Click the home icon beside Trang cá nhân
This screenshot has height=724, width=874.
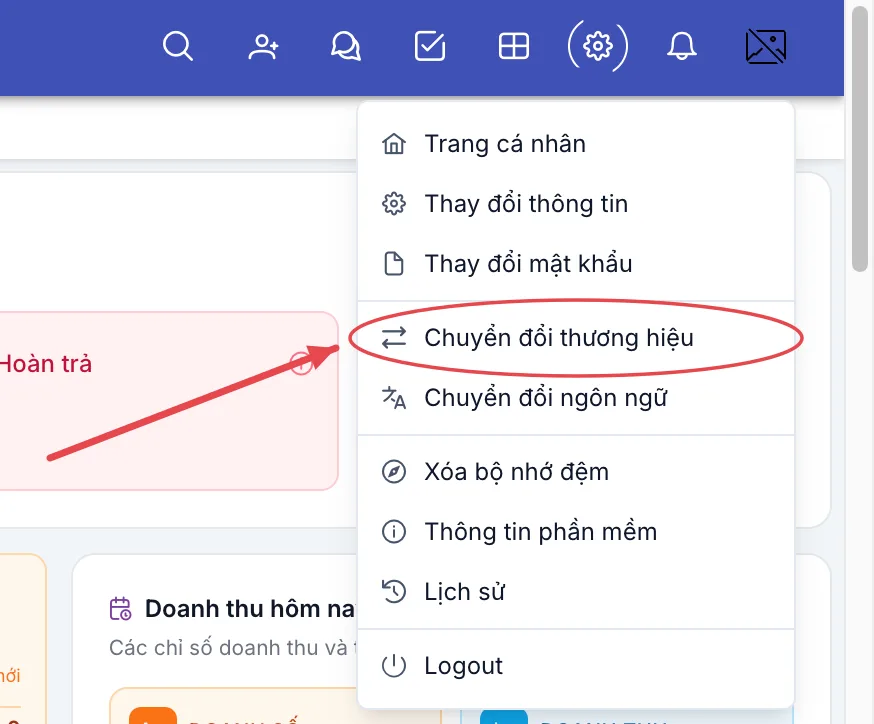pyautogui.click(x=394, y=144)
